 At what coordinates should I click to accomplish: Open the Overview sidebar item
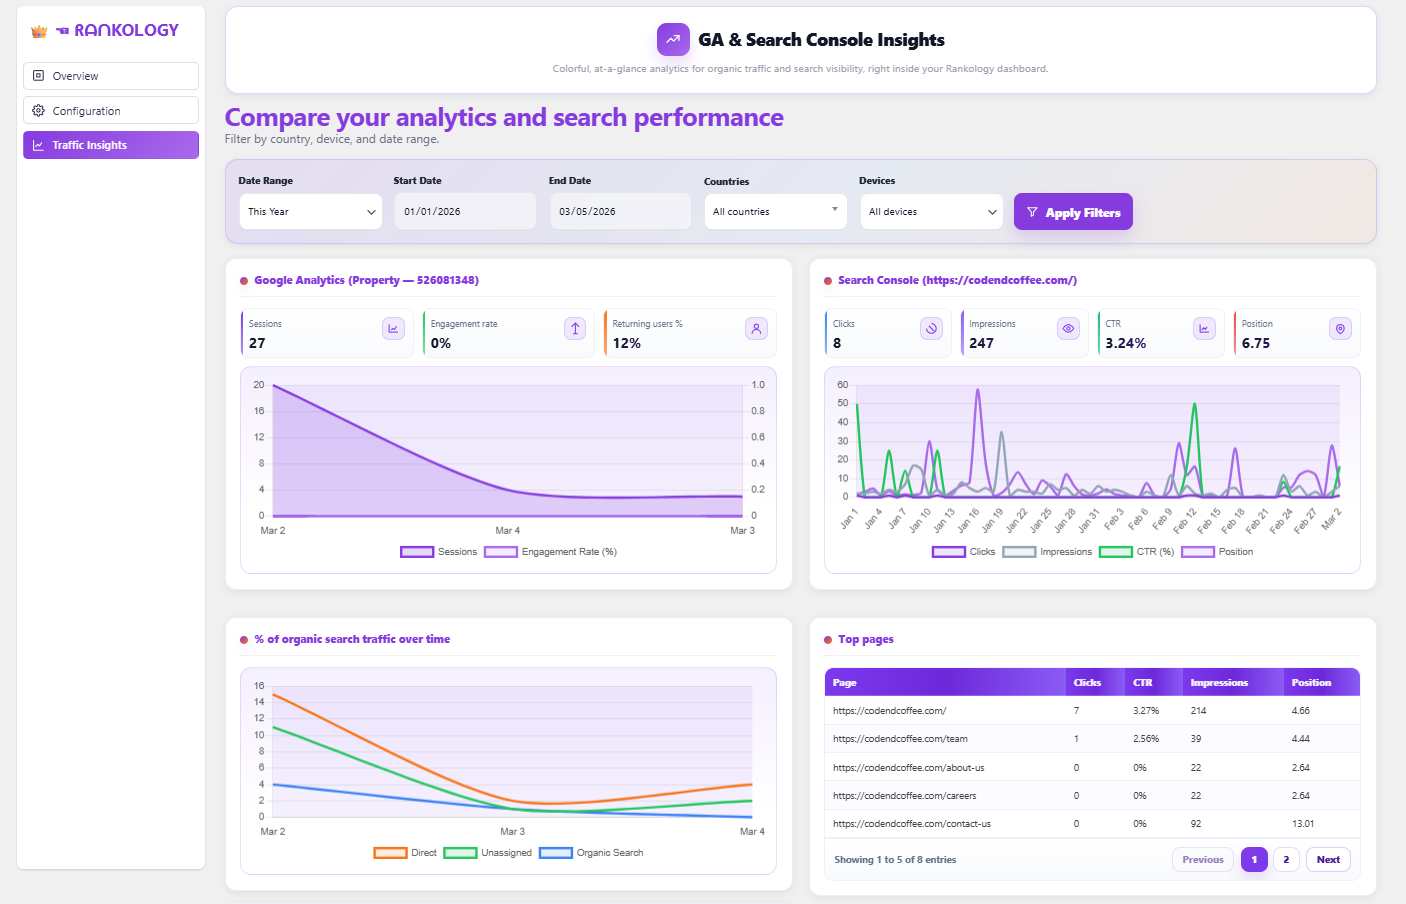(x=111, y=76)
